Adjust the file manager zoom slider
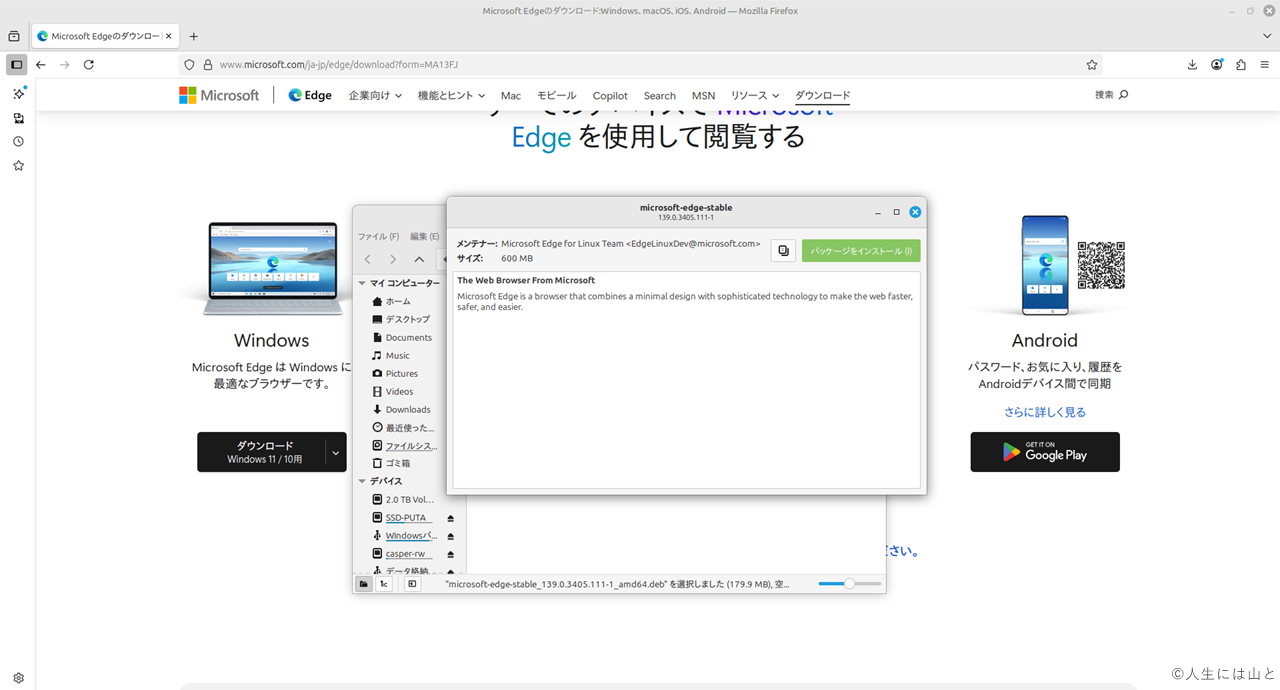This screenshot has width=1280, height=690. pos(849,584)
